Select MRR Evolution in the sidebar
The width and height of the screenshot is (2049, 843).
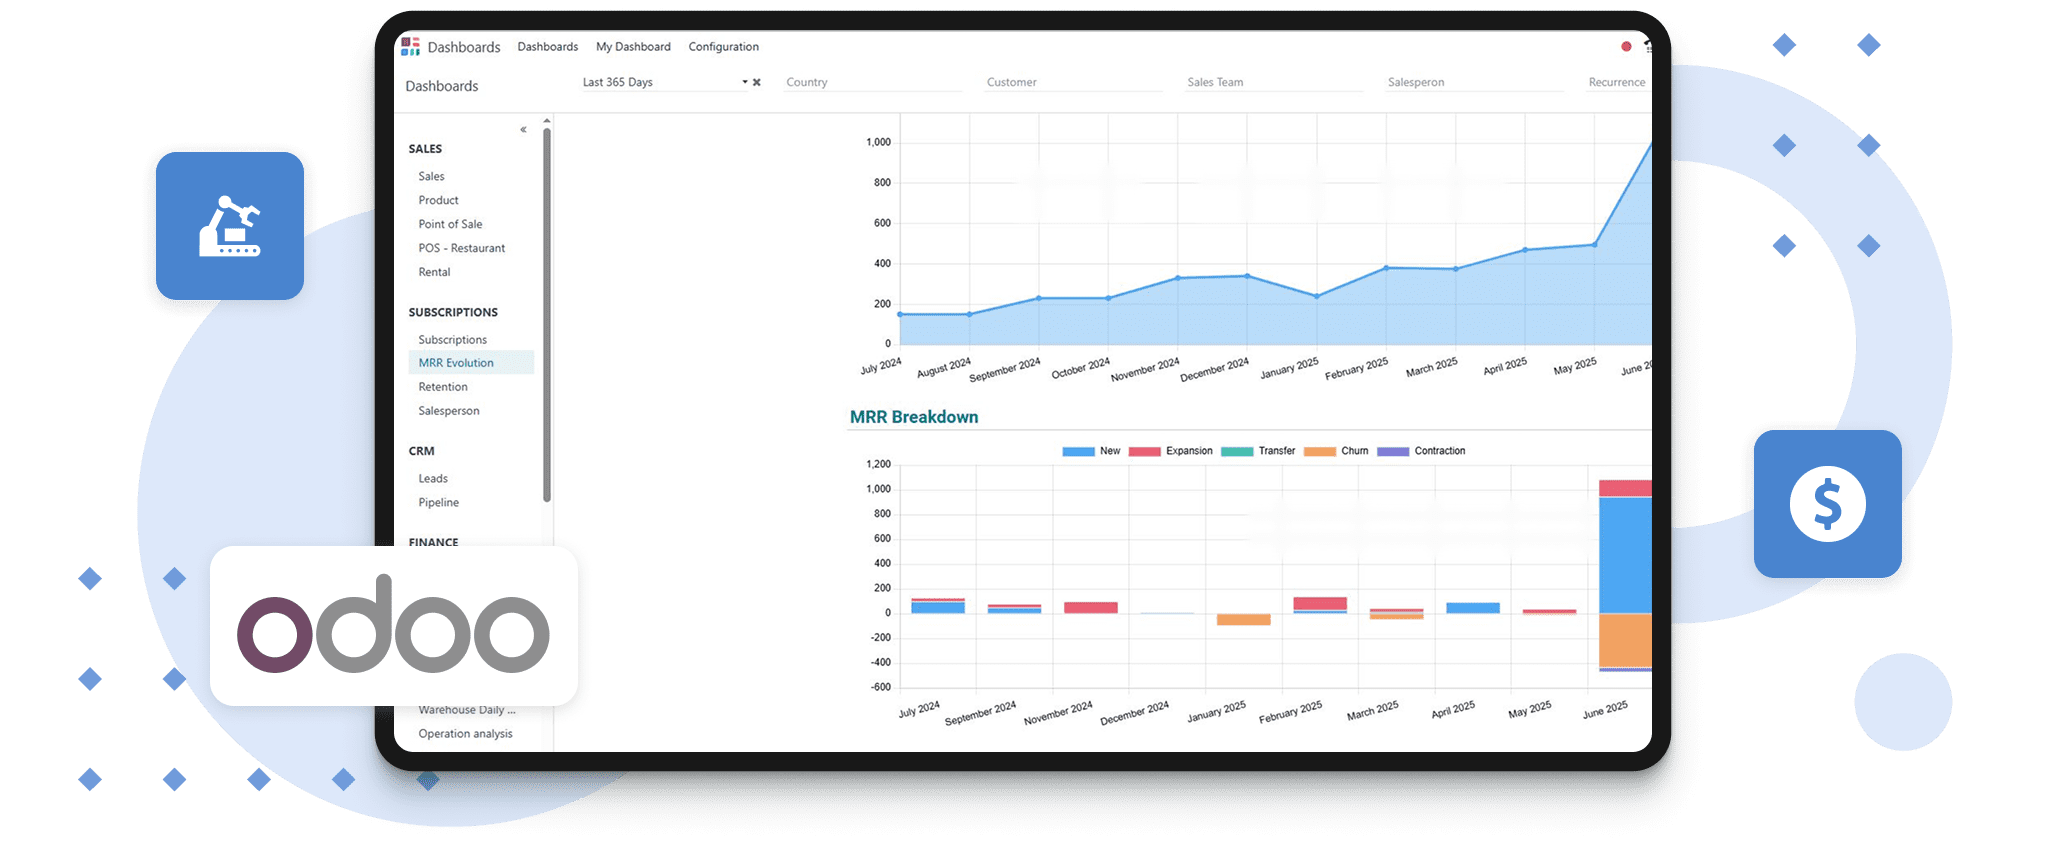tap(456, 363)
